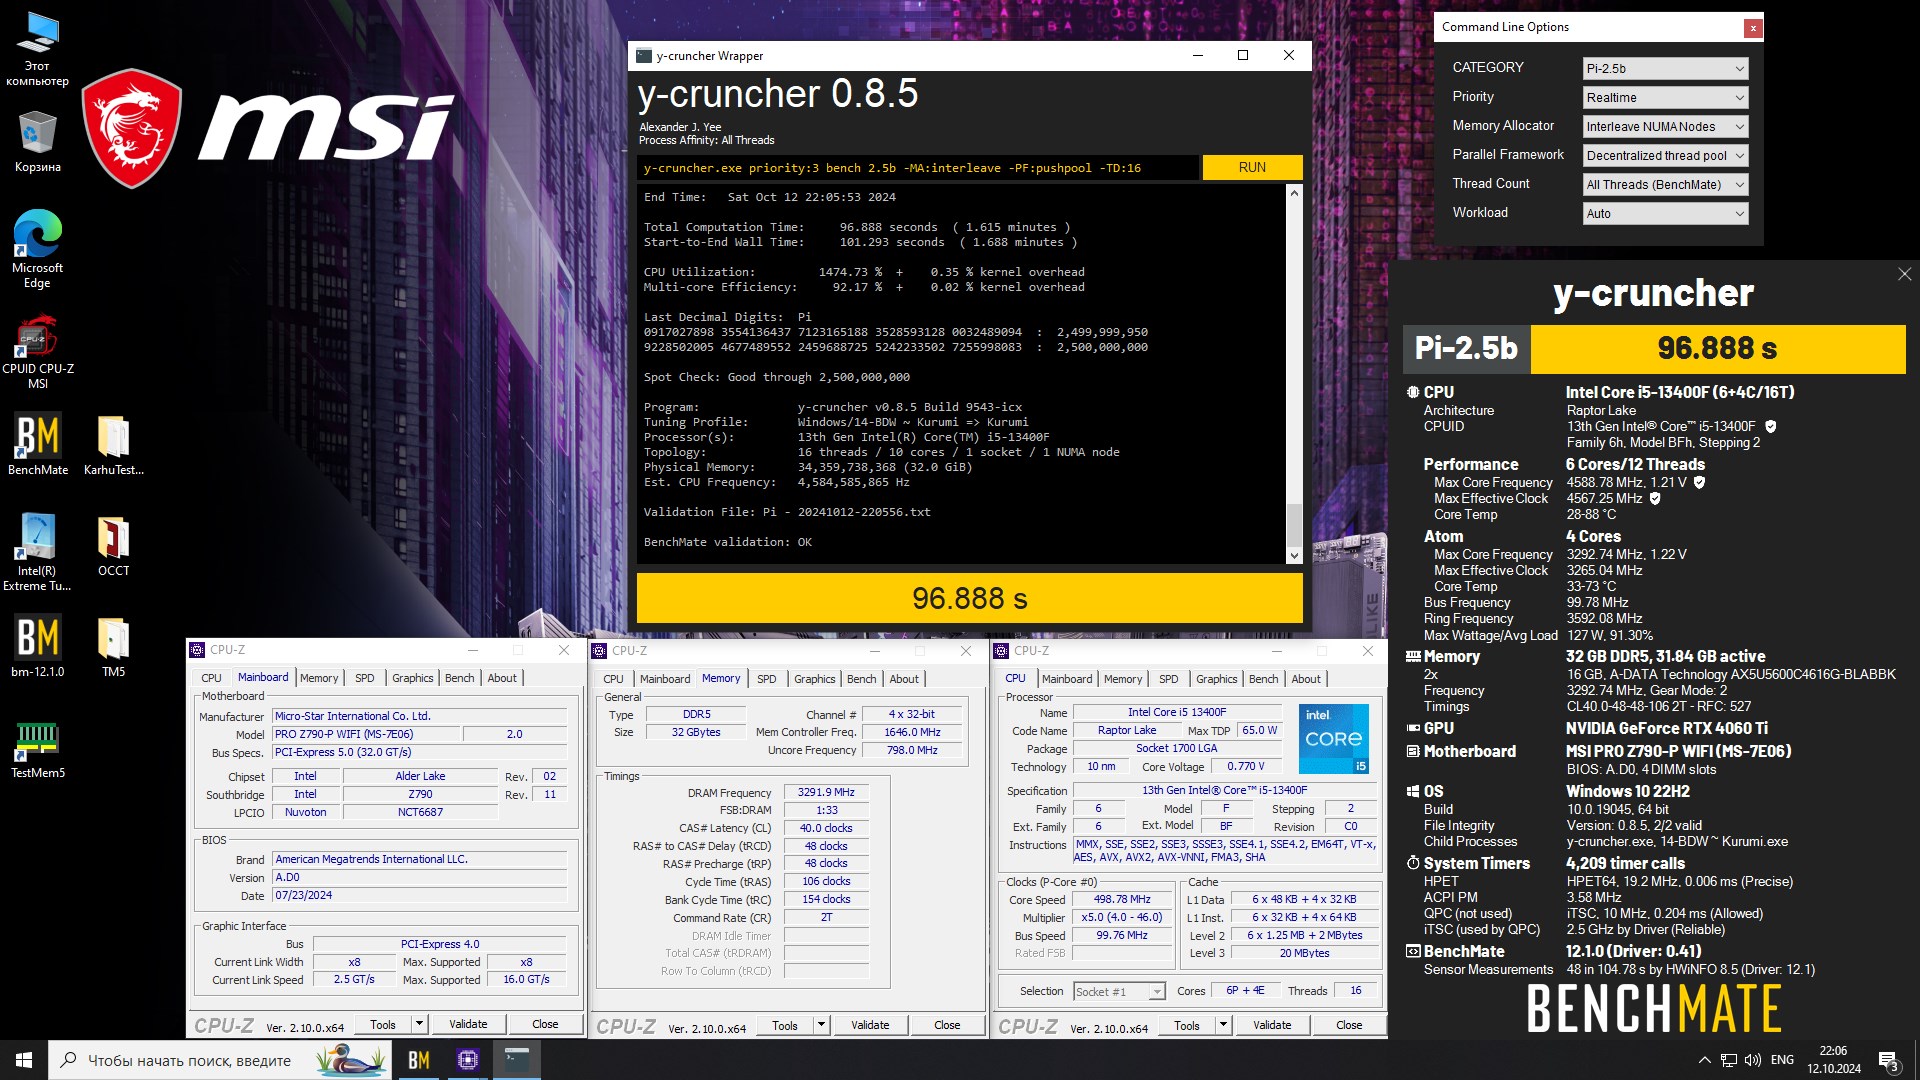Show hidden system tray icons
This screenshot has height=1080, width=1920.
tap(1704, 1060)
